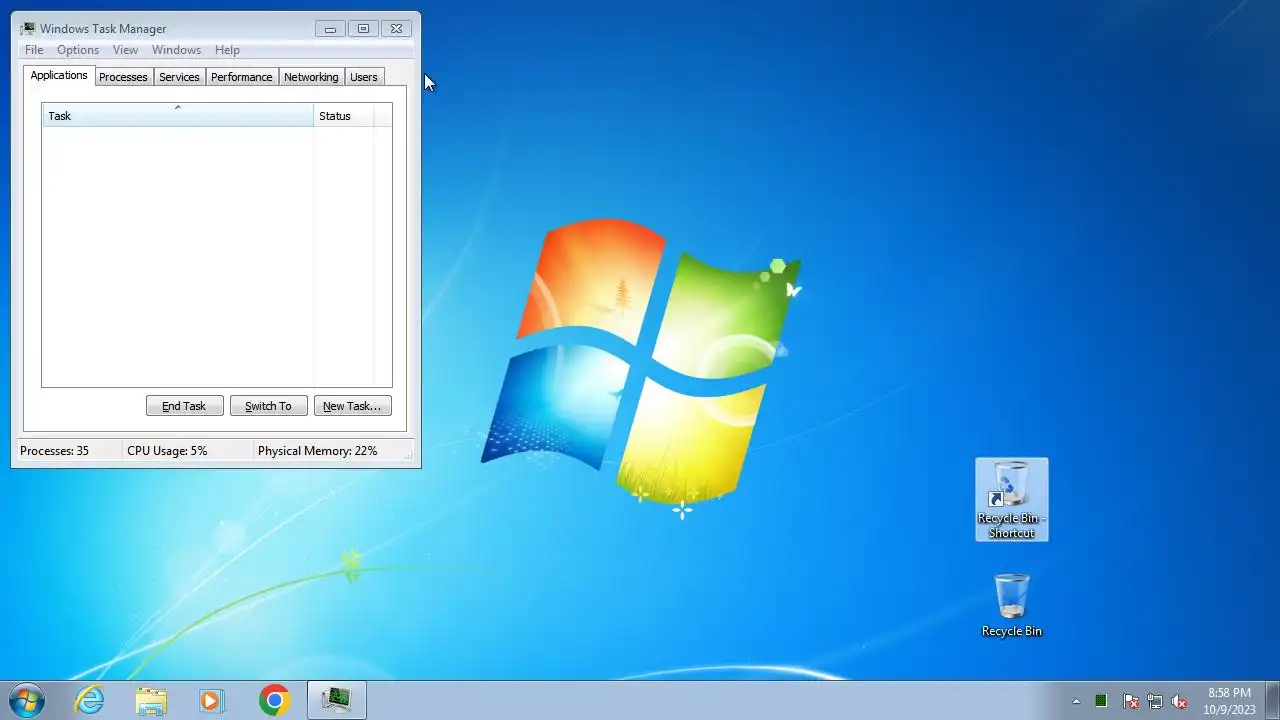The image size is (1280, 720).
Task: Sort by the Status column header
Action: pos(344,115)
